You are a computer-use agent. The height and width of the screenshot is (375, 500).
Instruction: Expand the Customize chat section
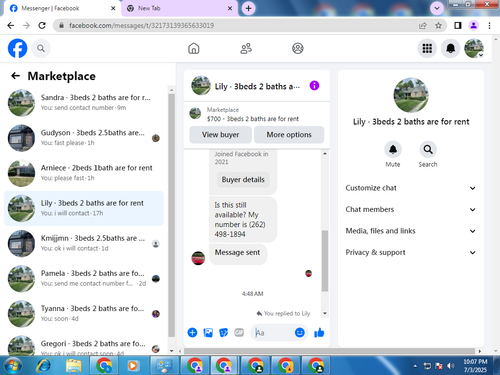coord(411,188)
